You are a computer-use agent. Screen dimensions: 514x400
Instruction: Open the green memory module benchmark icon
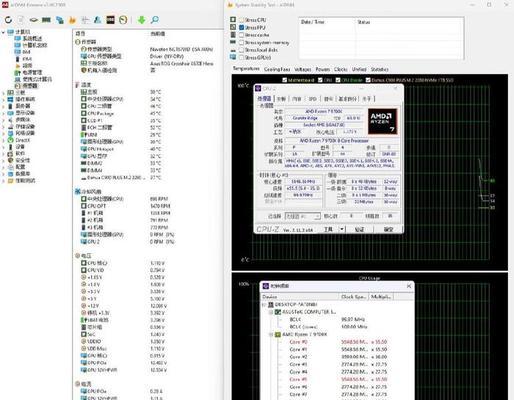(46, 20)
